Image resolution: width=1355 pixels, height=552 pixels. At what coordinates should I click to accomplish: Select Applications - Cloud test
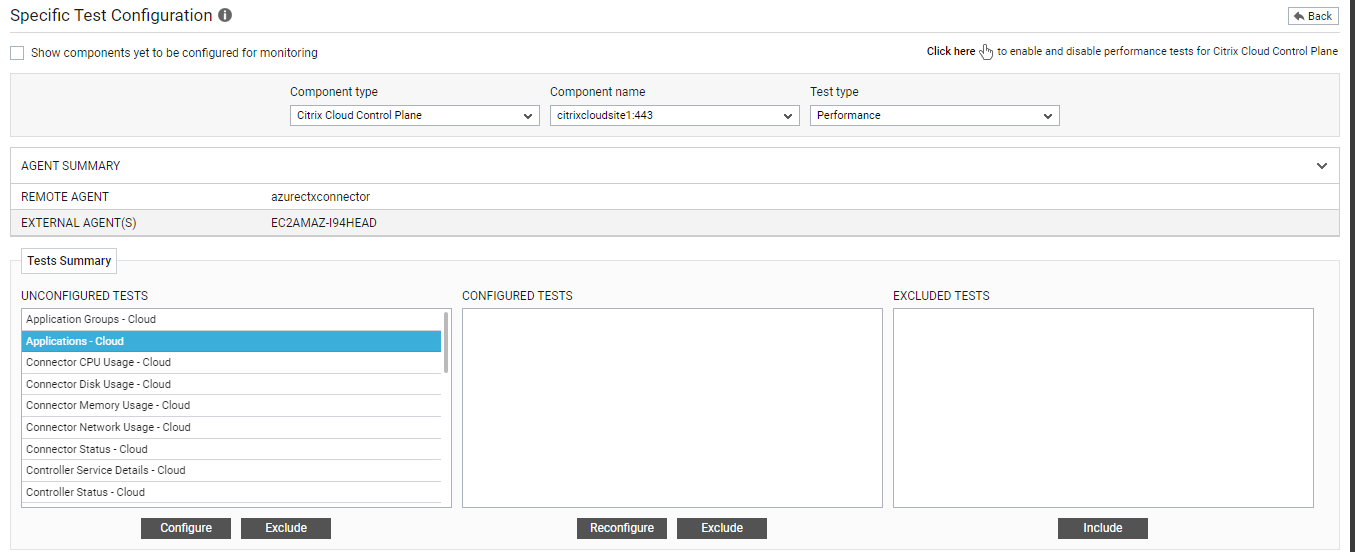pos(231,341)
